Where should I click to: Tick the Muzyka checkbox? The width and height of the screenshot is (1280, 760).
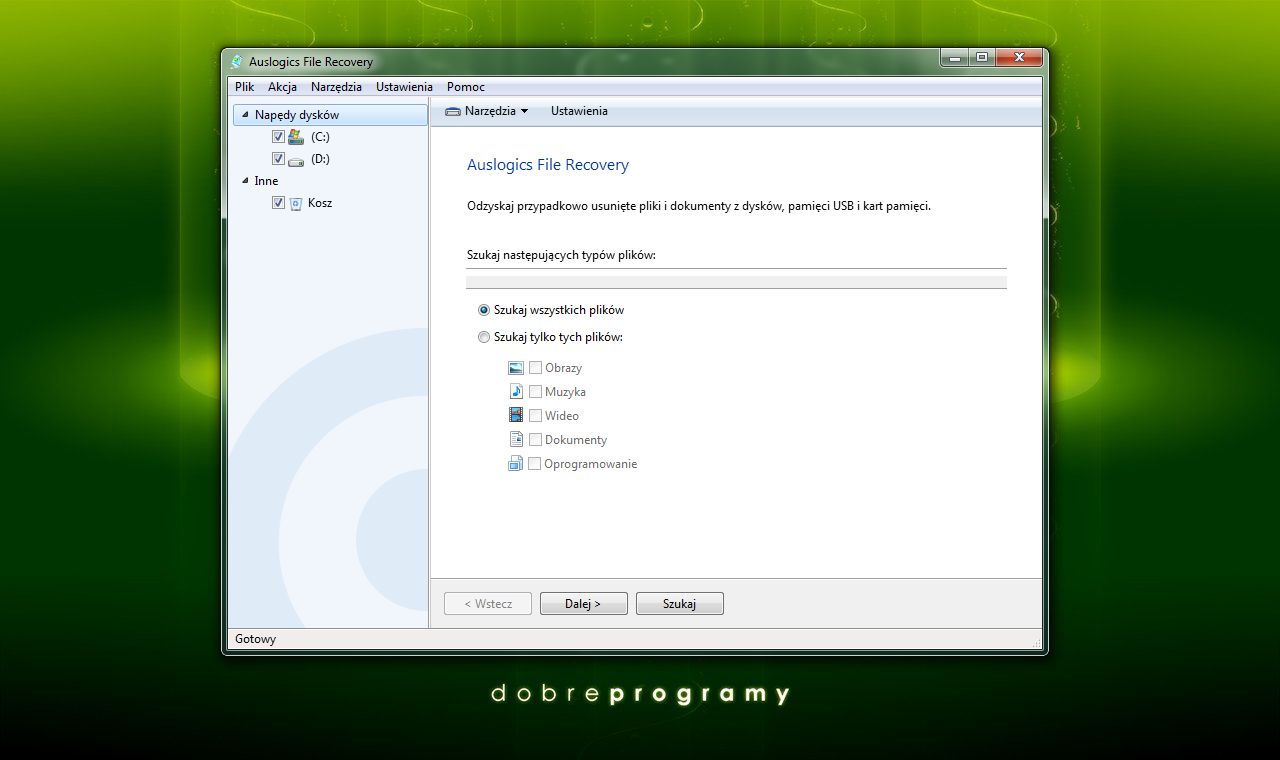point(535,392)
